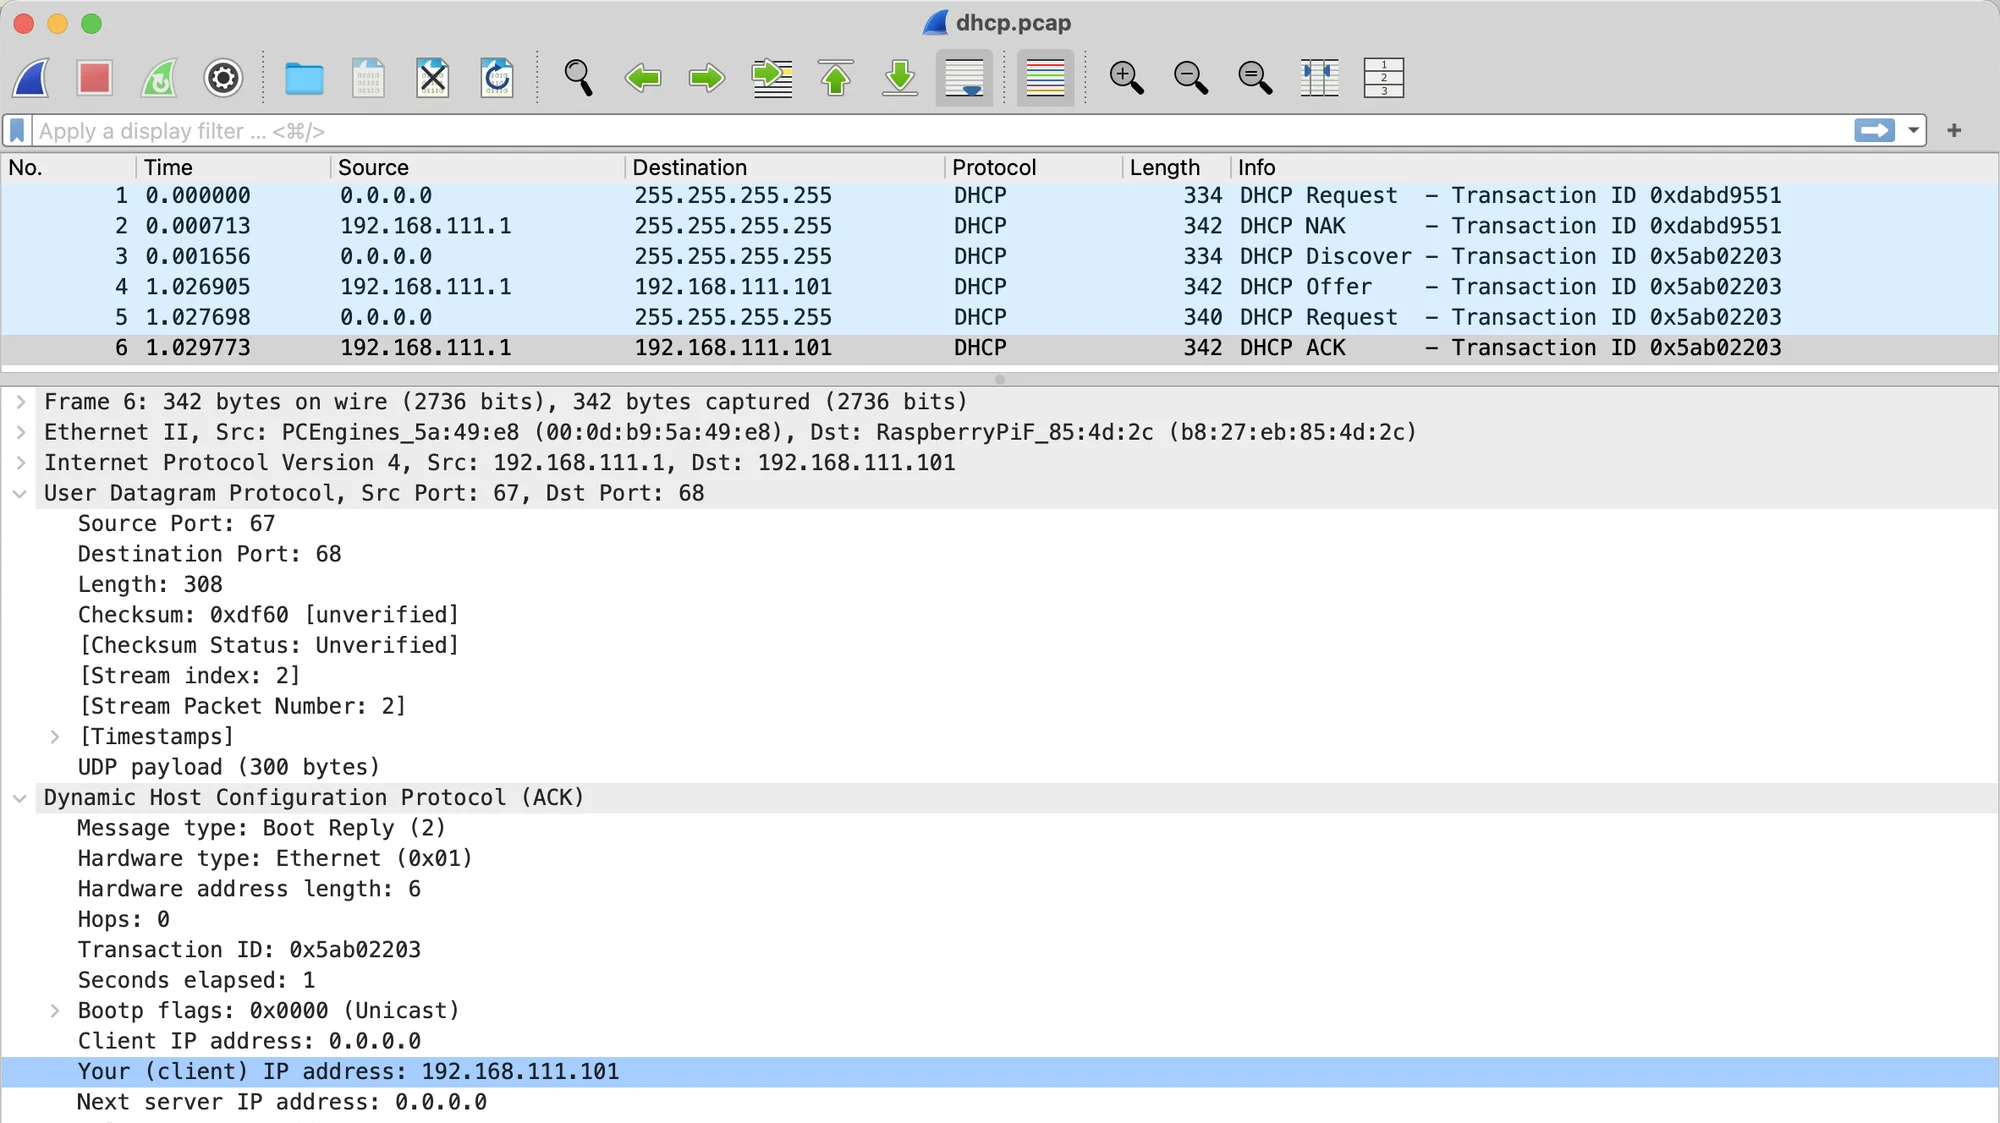Sort by No. column header
This screenshot has width=2000, height=1123.
point(68,167)
